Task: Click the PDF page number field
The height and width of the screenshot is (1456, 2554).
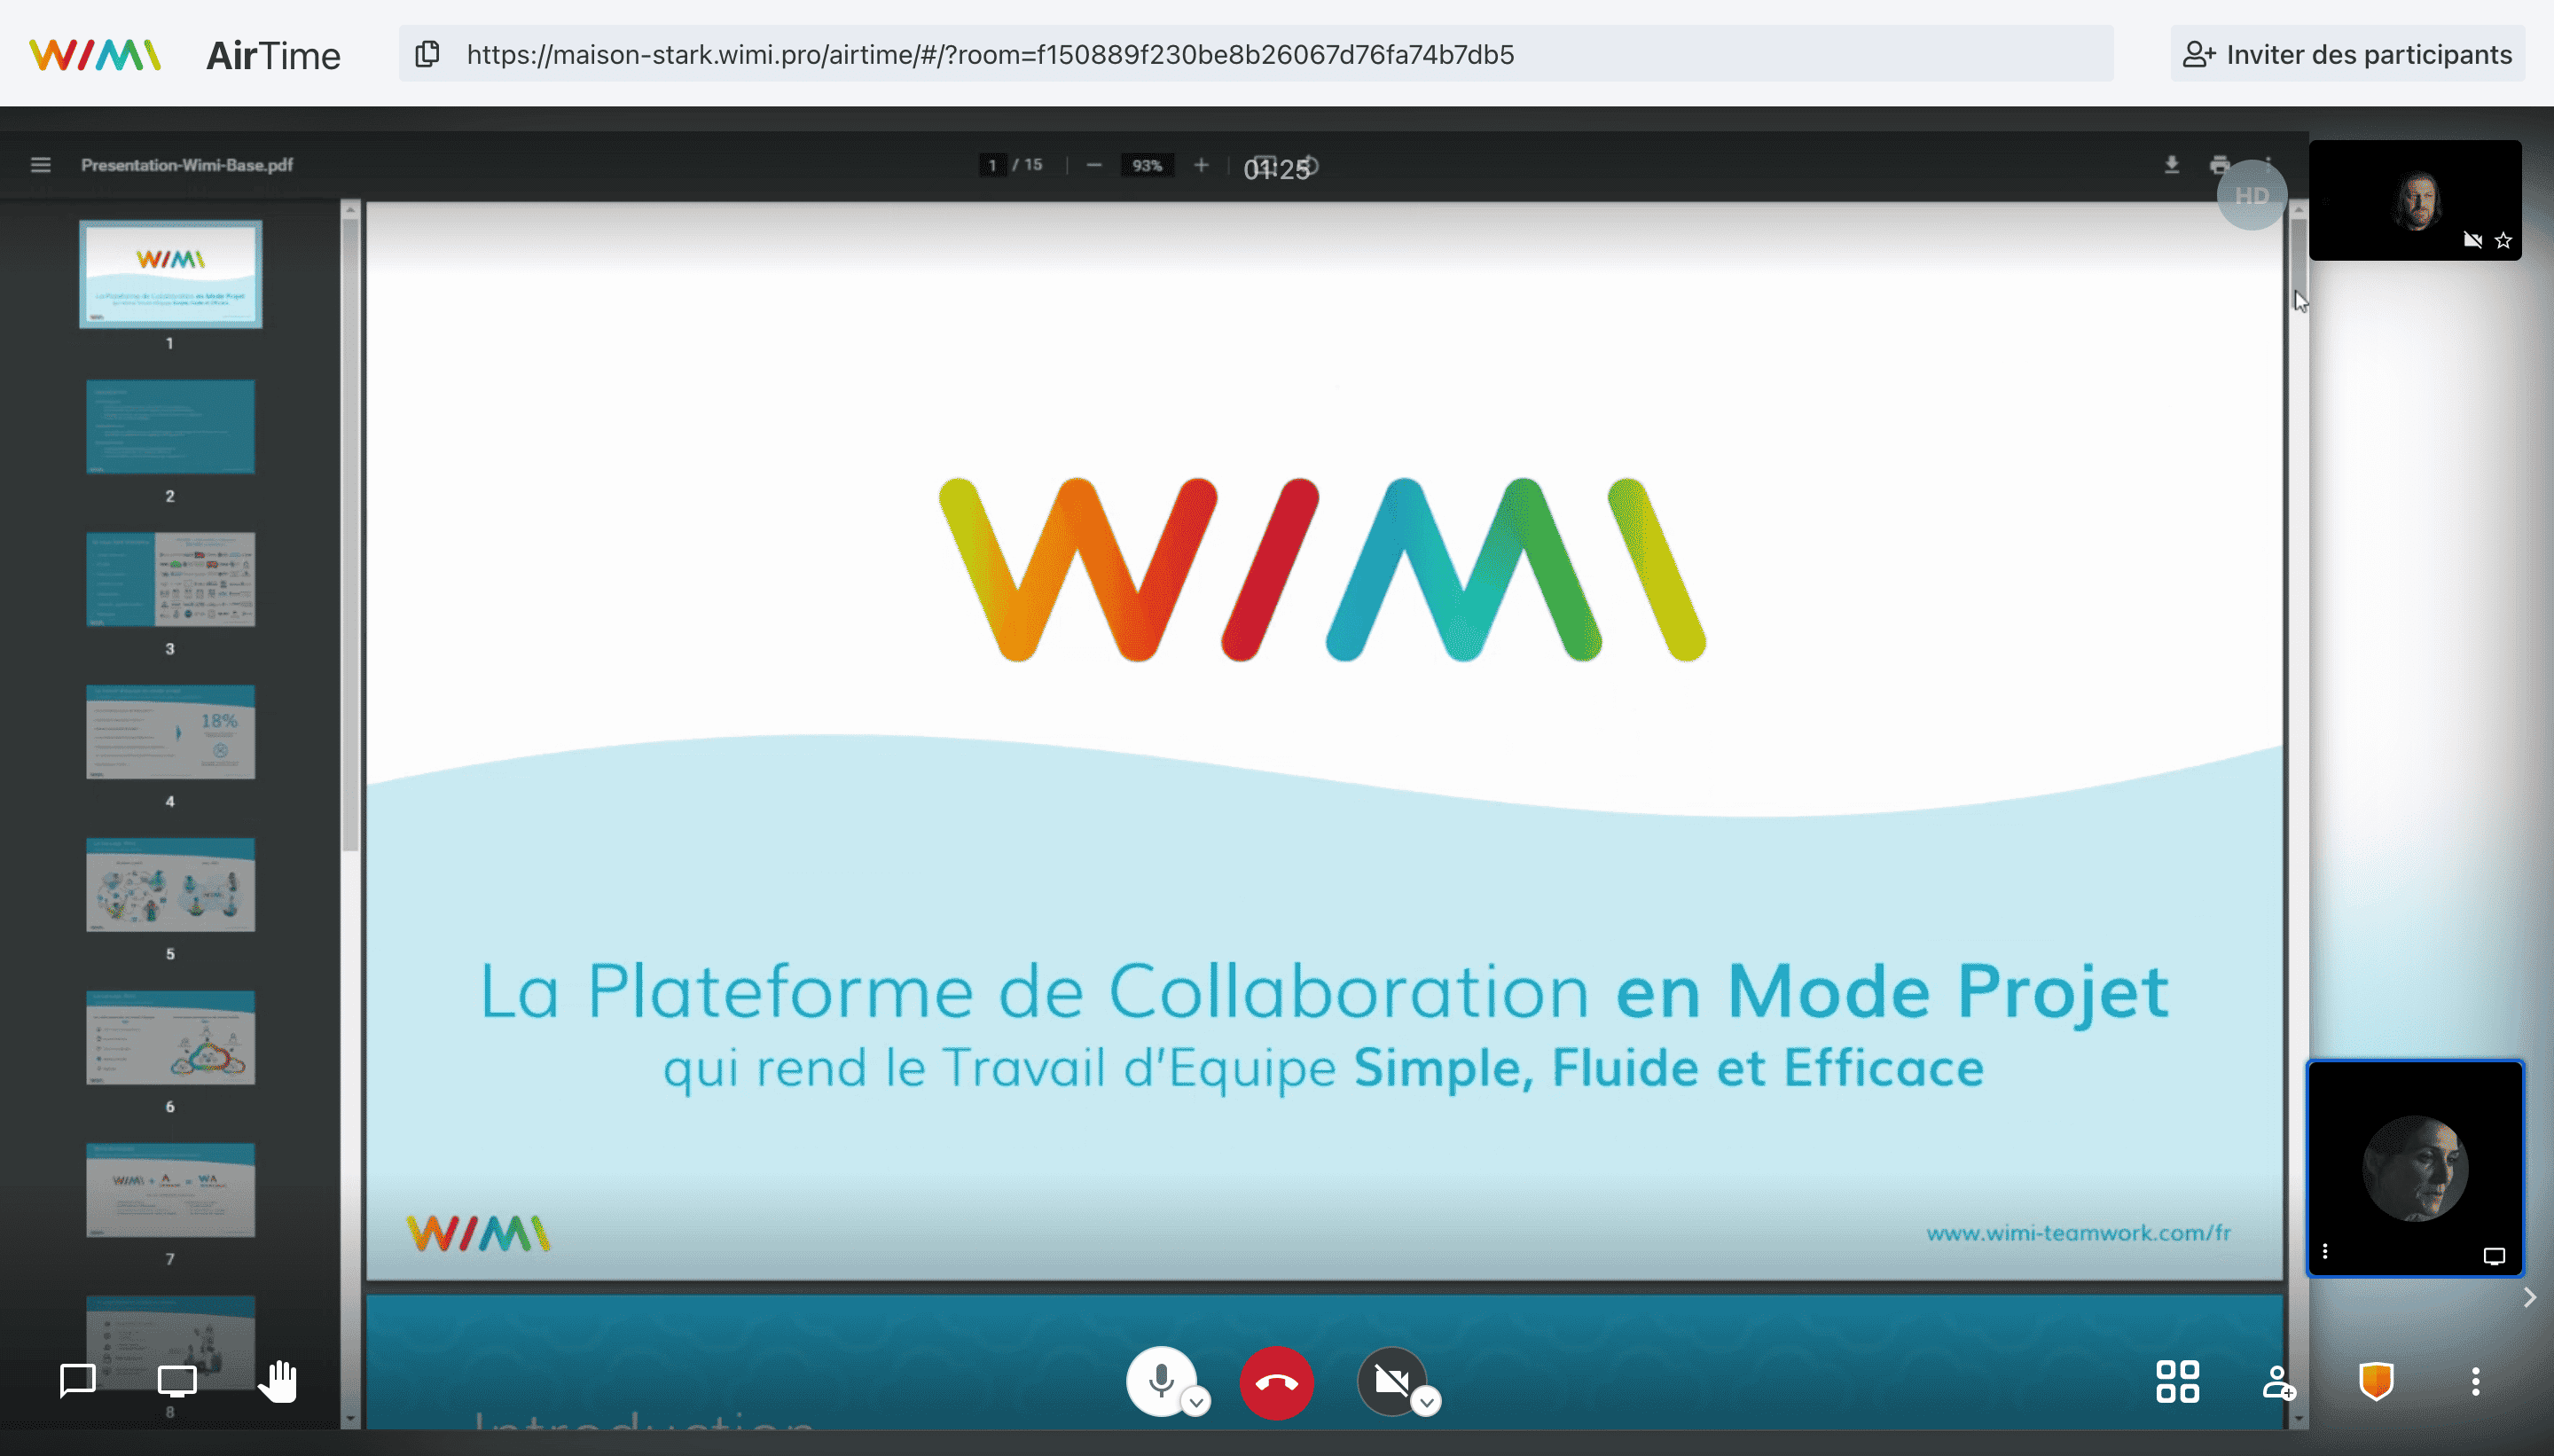Action: 992,165
